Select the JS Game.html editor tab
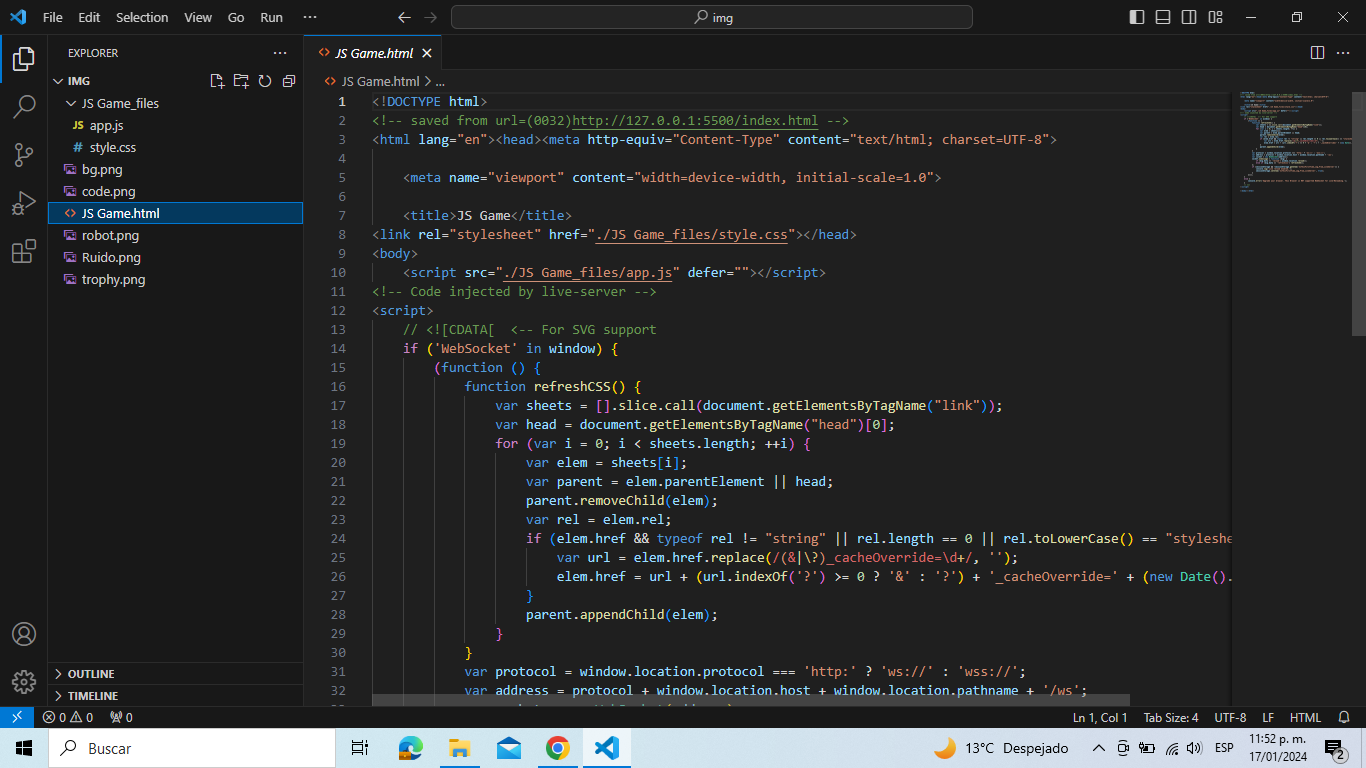The image size is (1366, 768). [374, 53]
